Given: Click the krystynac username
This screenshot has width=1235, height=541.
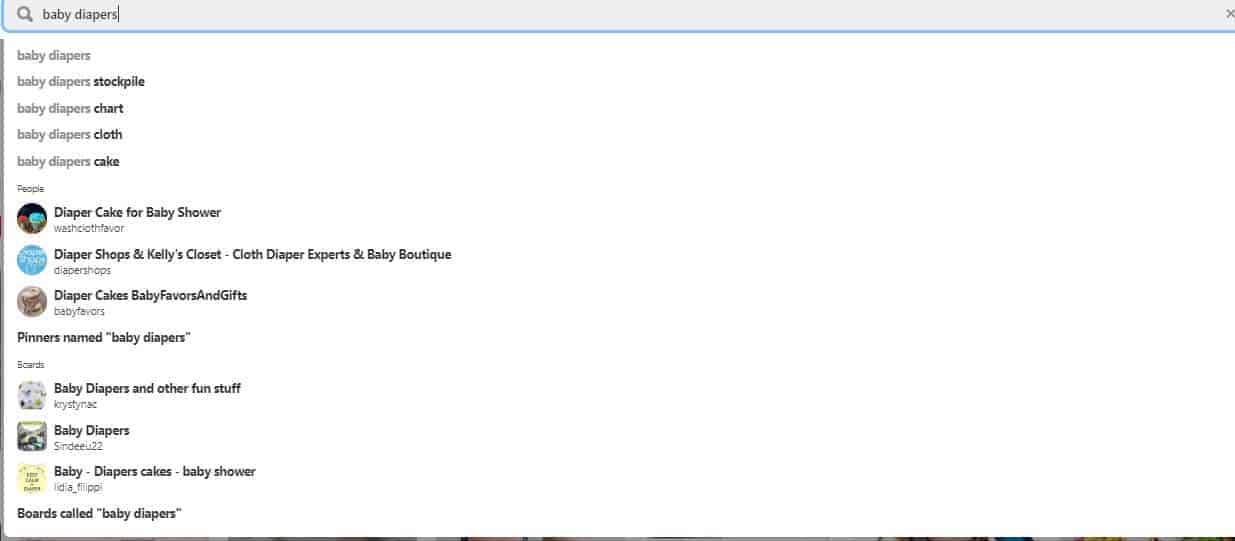Looking at the screenshot, I should 76,404.
